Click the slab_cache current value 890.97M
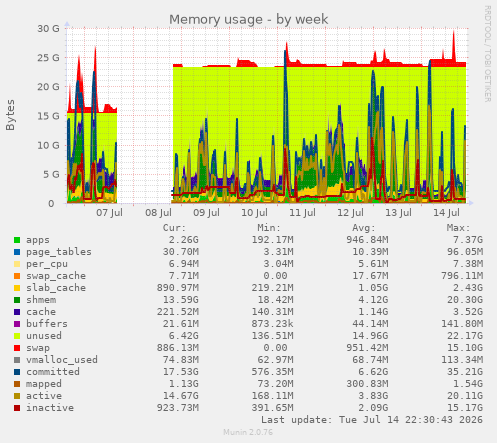The height and width of the screenshot is (443, 497). click(178, 288)
